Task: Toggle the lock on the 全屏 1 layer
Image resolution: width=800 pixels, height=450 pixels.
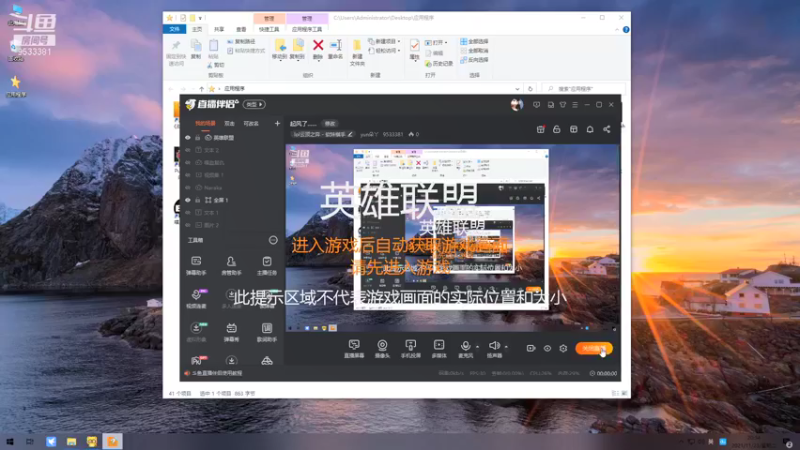Action: click(x=197, y=200)
